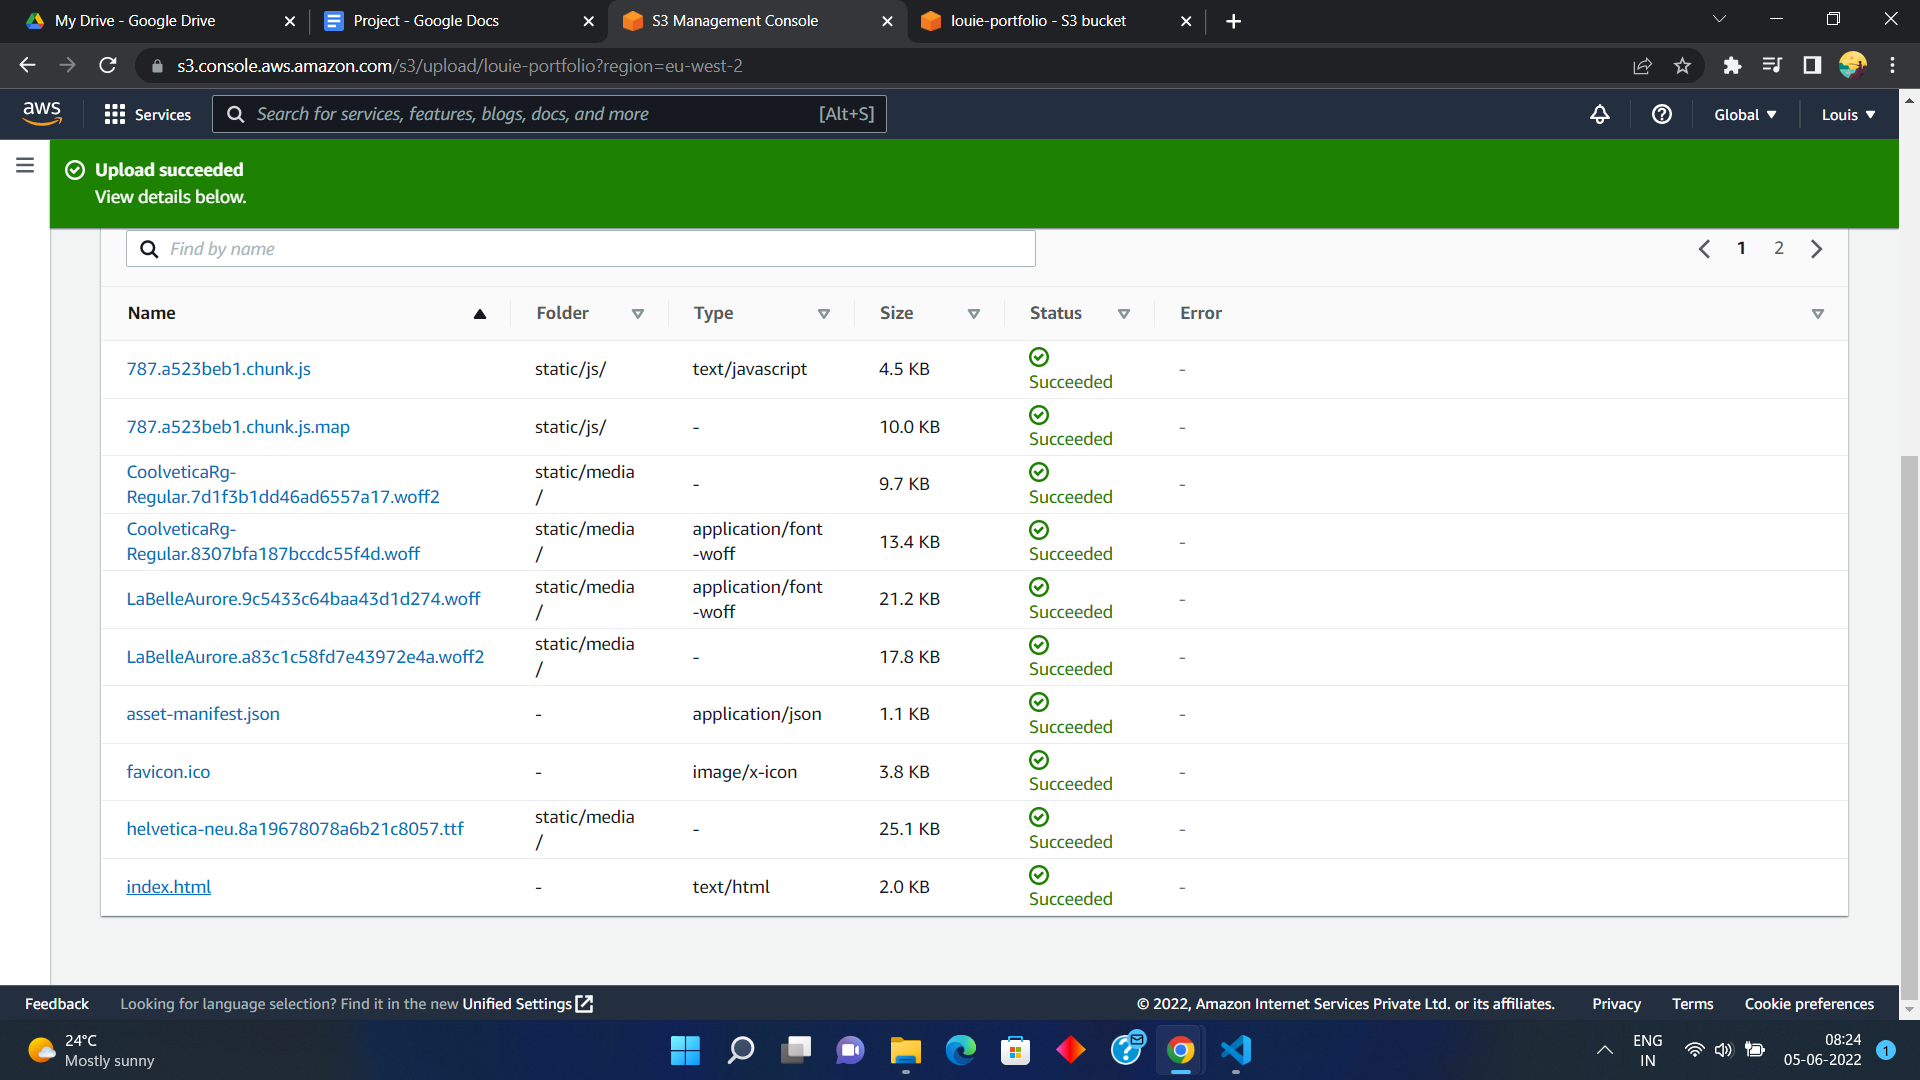Screen dimensions: 1920x1080
Task: Open the Privacy link
Action: tap(1616, 1004)
